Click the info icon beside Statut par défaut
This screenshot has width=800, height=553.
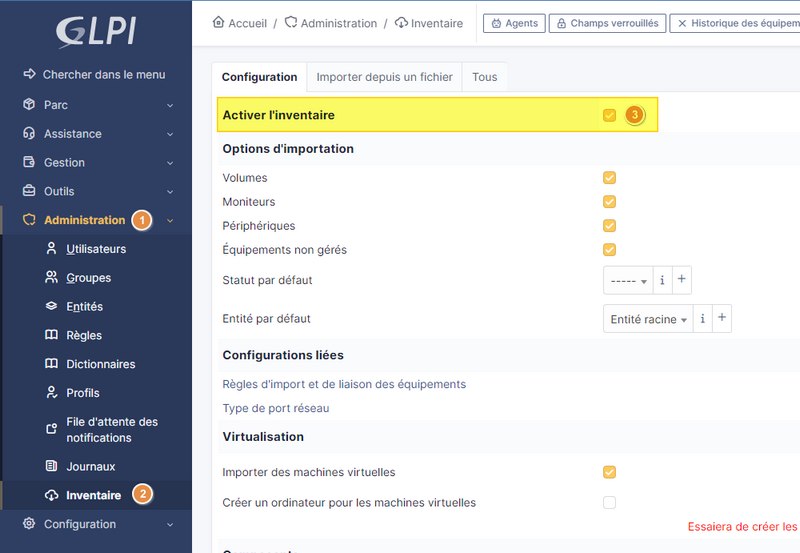coord(662,280)
